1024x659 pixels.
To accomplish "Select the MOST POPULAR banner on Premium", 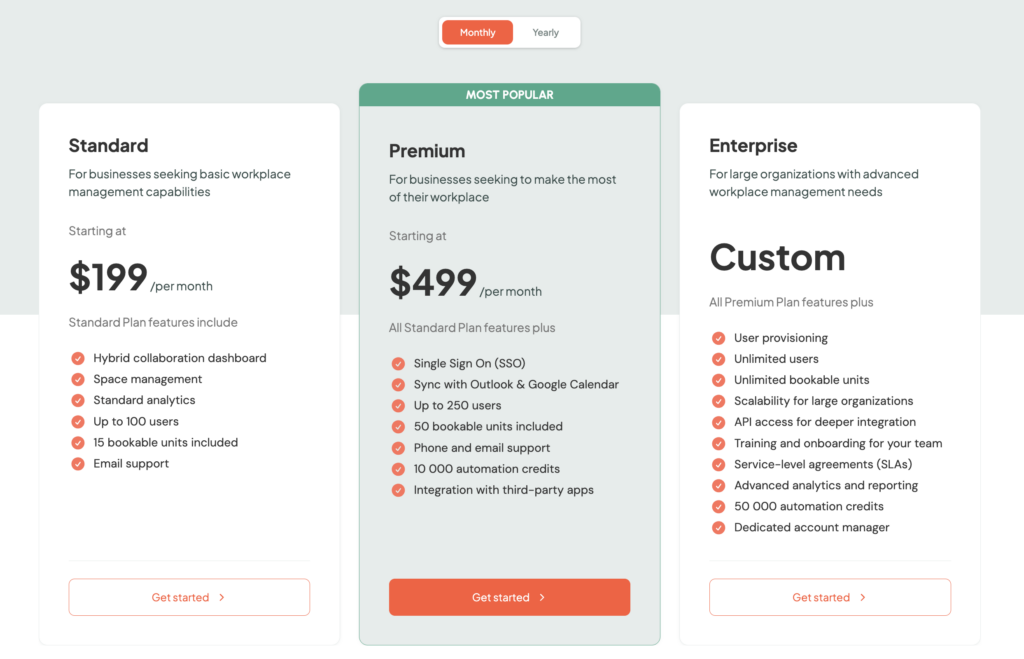I will (x=509, y=94).
